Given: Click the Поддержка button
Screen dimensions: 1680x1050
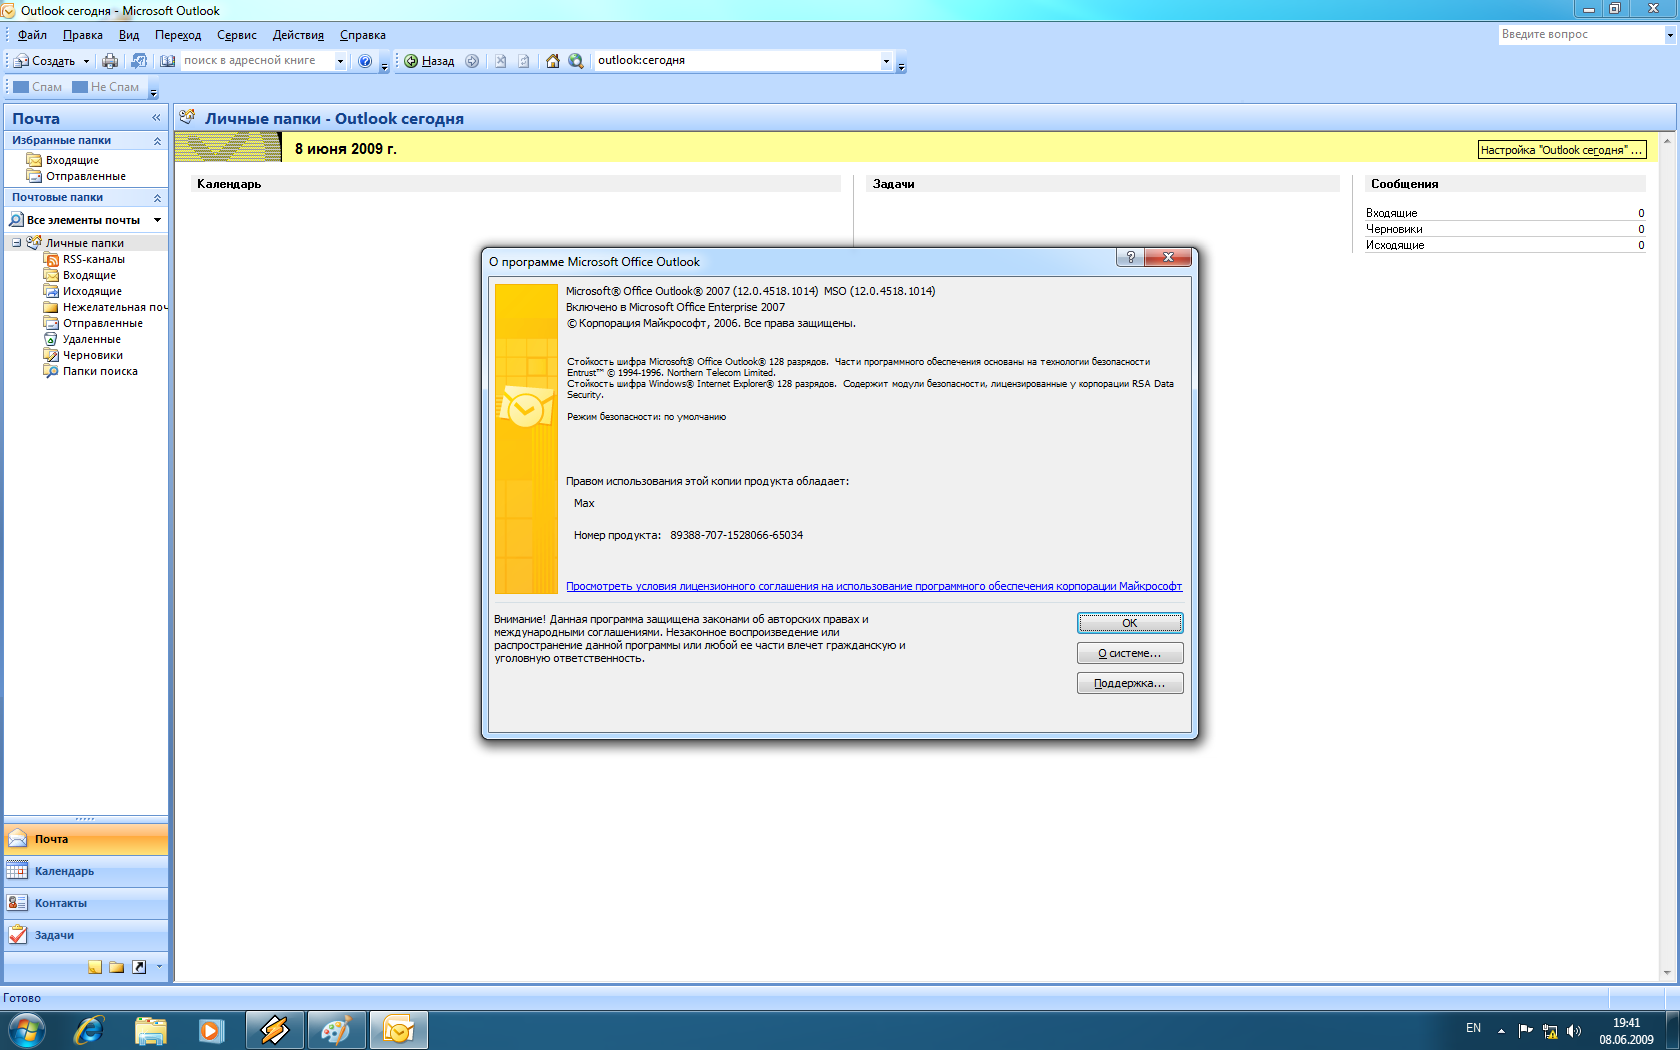Looking at the screenshot, I should [1130, 683].
